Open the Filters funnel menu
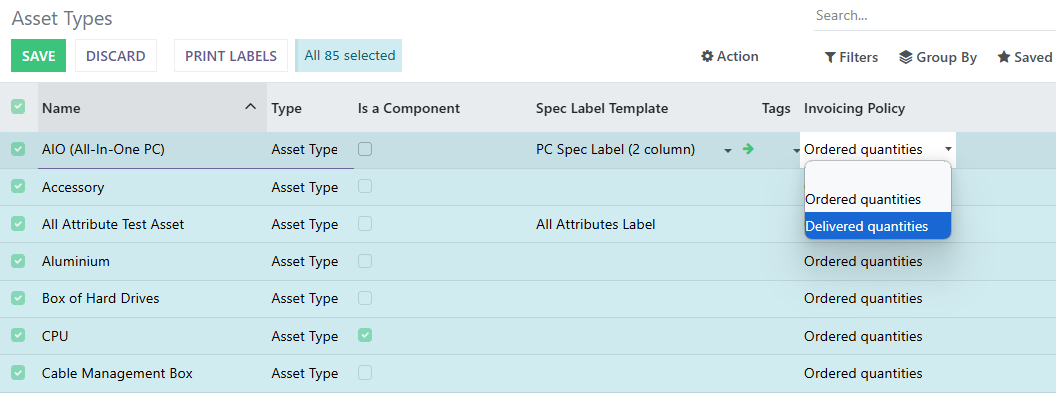1056x393 pixels. pyautogui.click(x=851, y=57)
